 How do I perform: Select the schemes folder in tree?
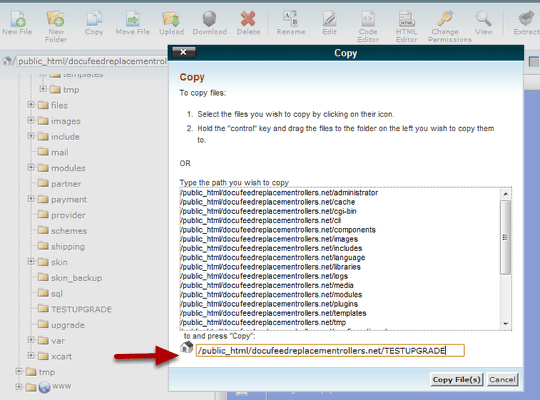click(x=62, y=230)
